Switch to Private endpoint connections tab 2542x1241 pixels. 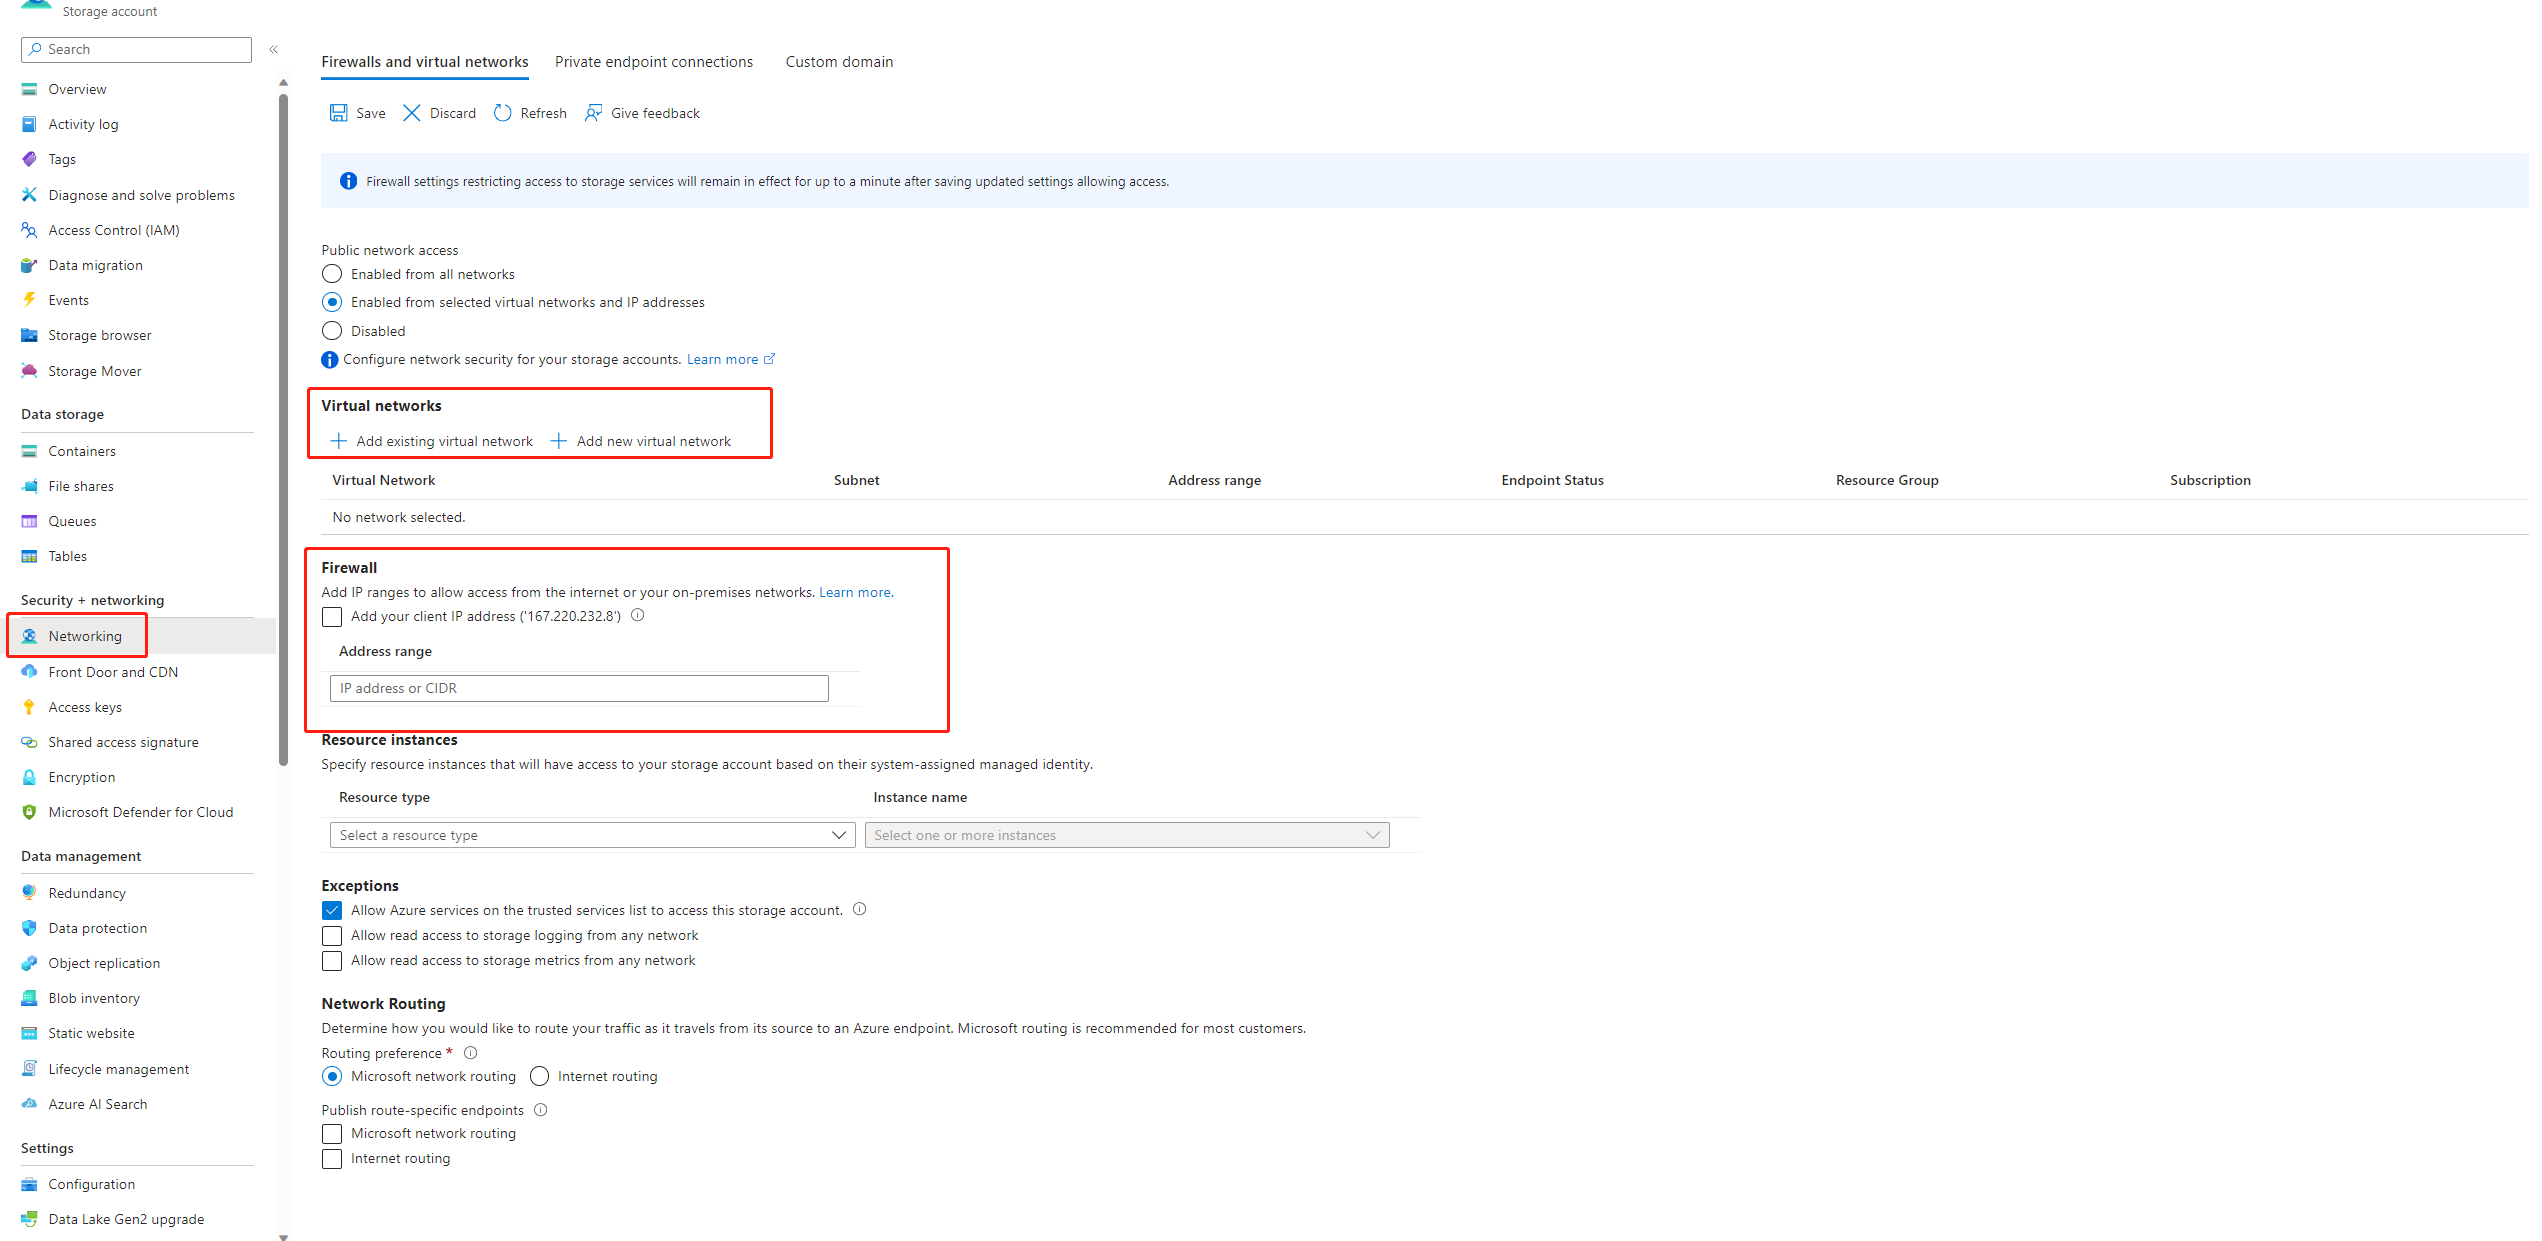tap(654, 62)
